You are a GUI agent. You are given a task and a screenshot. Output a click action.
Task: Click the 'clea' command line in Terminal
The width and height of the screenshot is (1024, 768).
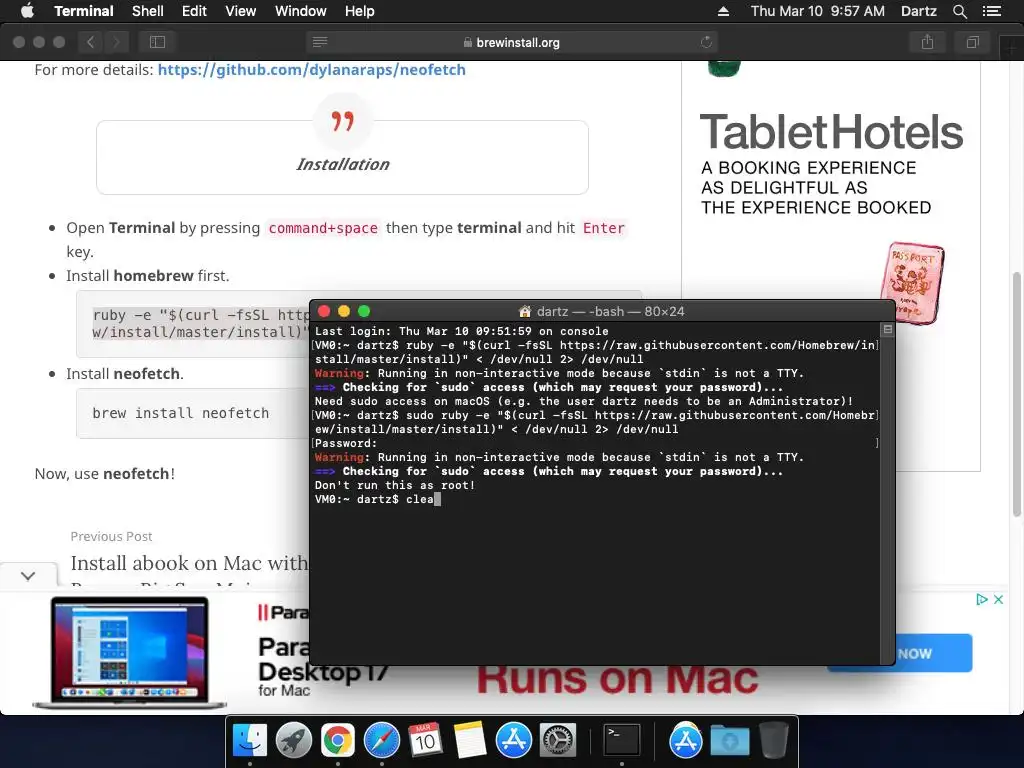point(377,499)
